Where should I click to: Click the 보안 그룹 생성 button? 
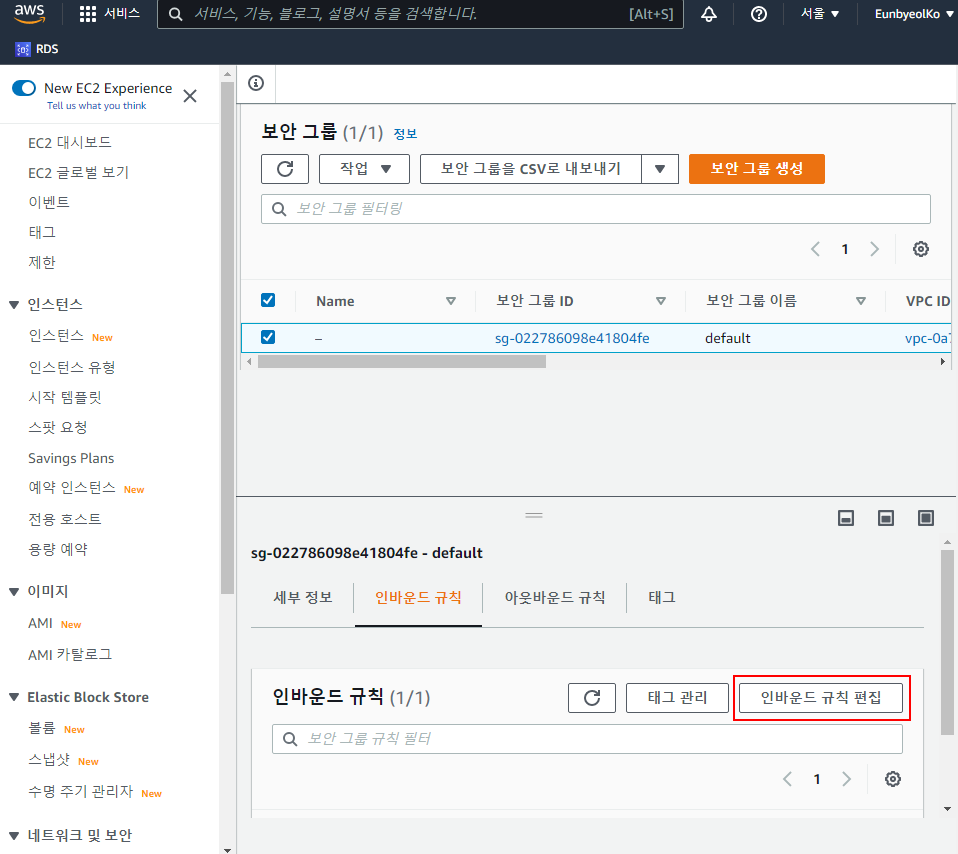tap(756, 169)
